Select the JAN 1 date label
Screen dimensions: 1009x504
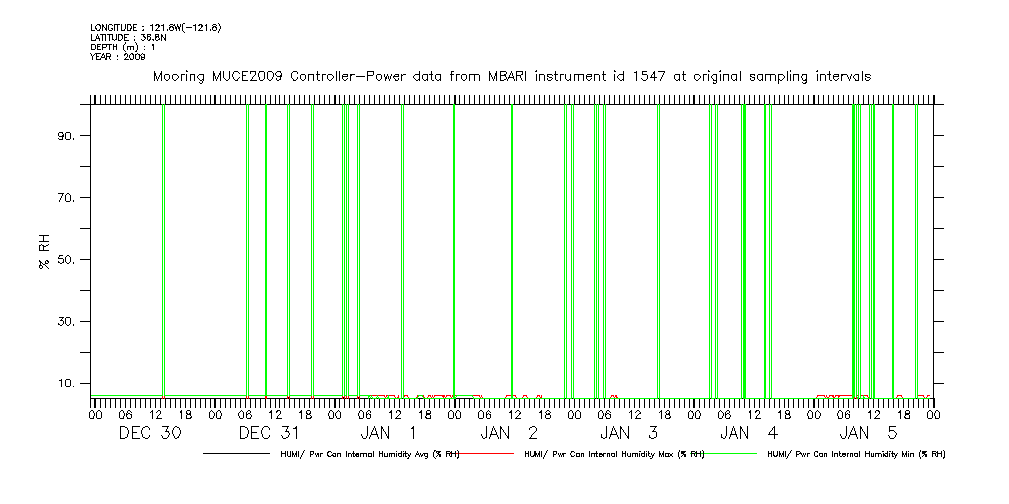pos(389,433)
